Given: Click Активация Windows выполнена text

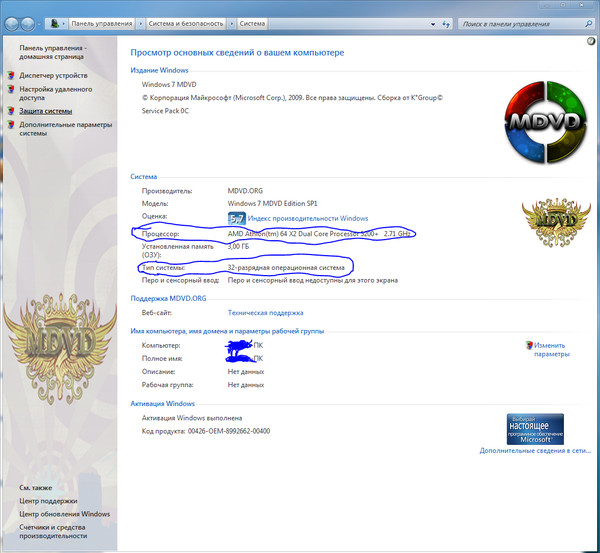Looking at the screenshot, I should click(x=192, y=418).
